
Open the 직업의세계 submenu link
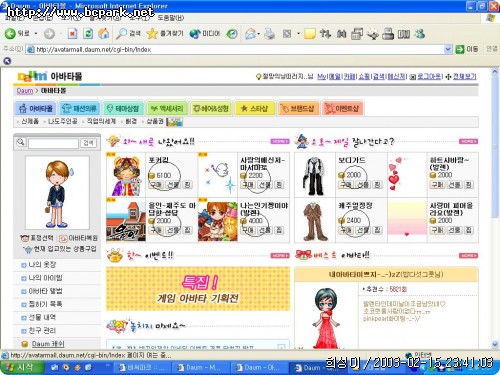click(x=101, y=121)
